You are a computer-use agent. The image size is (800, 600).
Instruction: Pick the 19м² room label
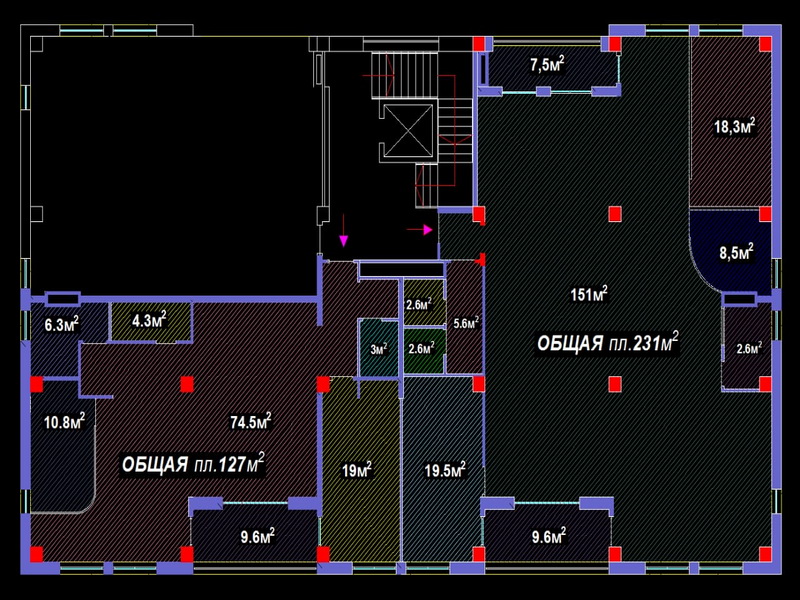pos(357,470)
